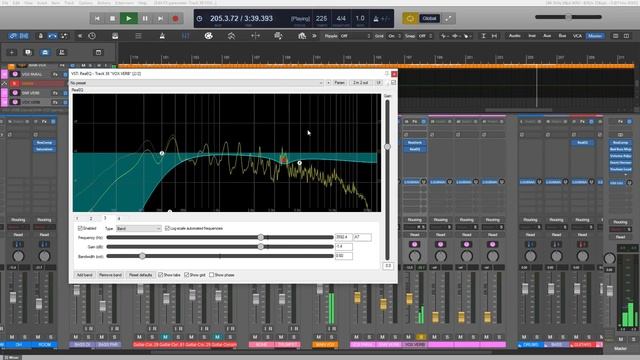Click the metronome icon in the transport display

376,19
